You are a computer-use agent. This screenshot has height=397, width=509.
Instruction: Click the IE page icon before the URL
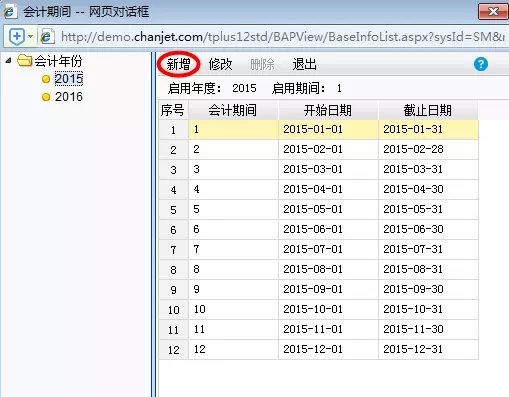[x=47, y=36]
